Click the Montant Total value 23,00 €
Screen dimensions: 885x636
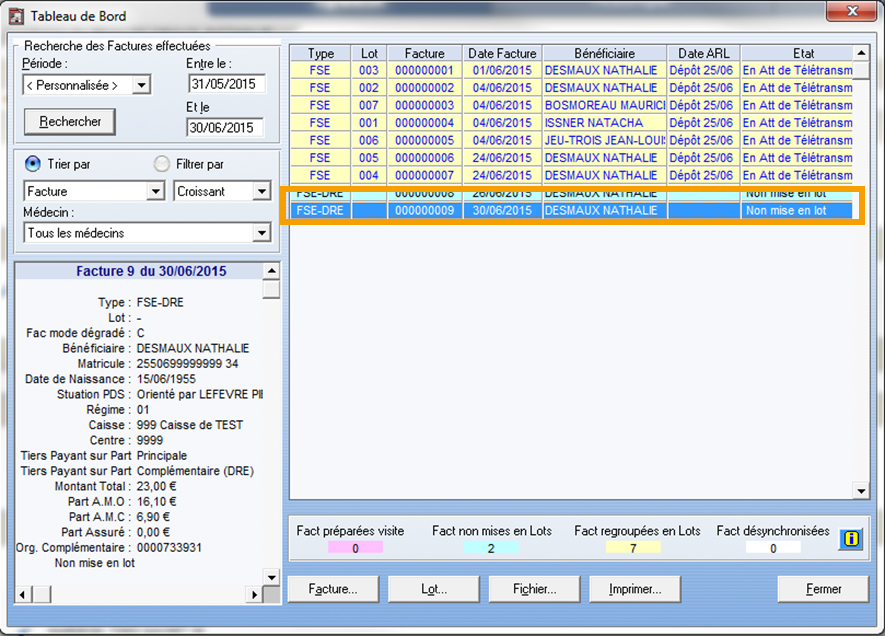156,486
